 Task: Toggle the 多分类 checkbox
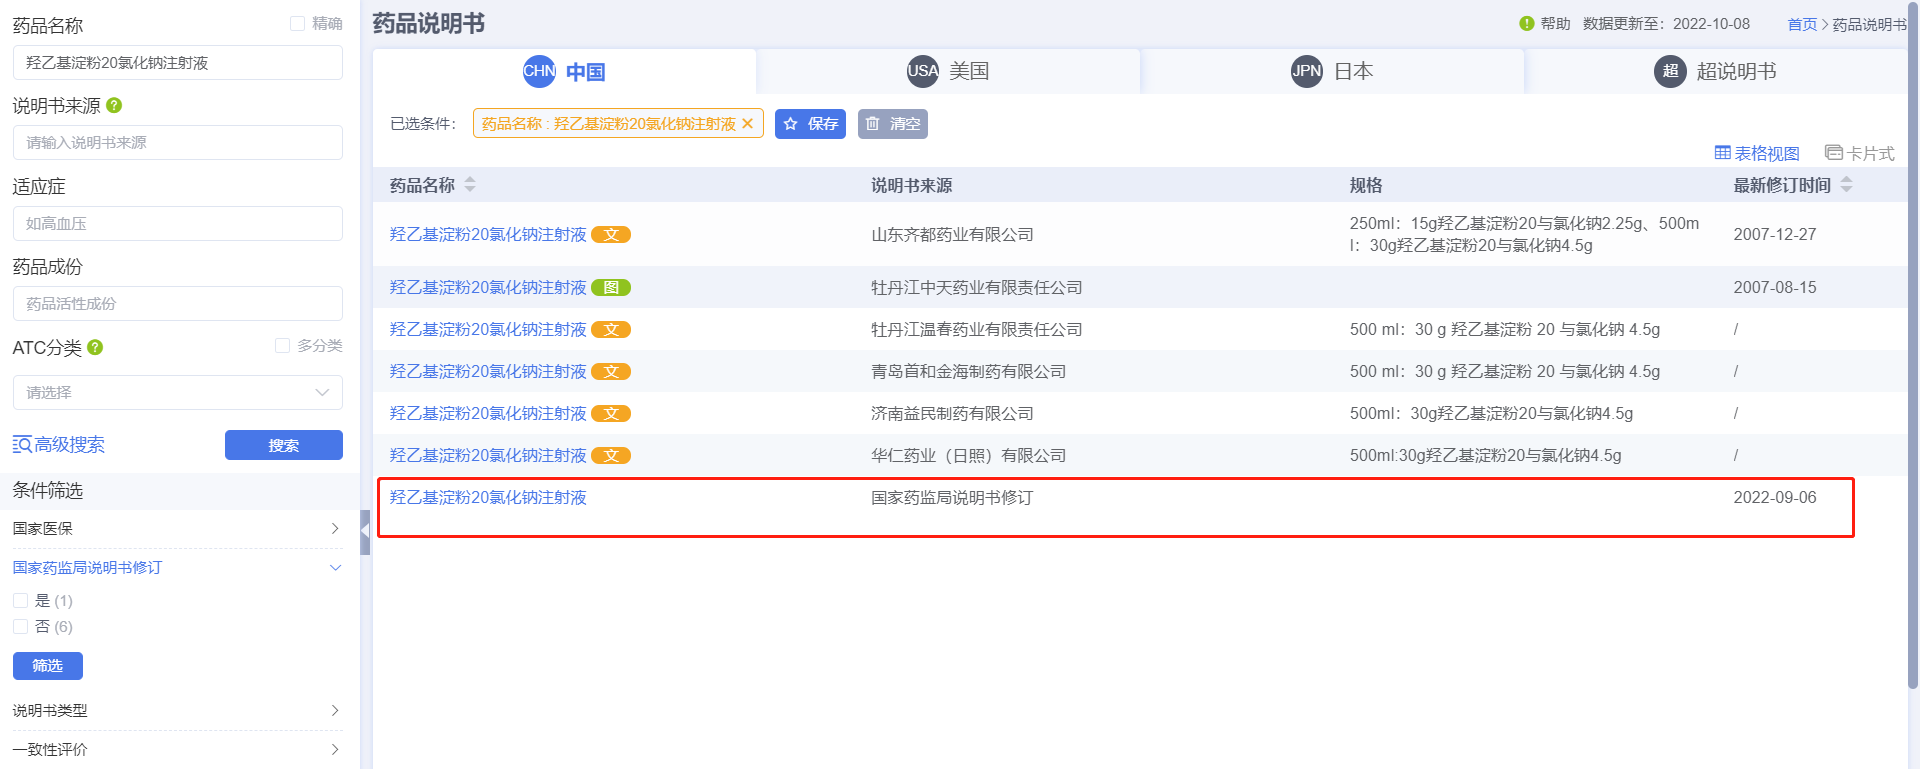[x=282, y=345]
